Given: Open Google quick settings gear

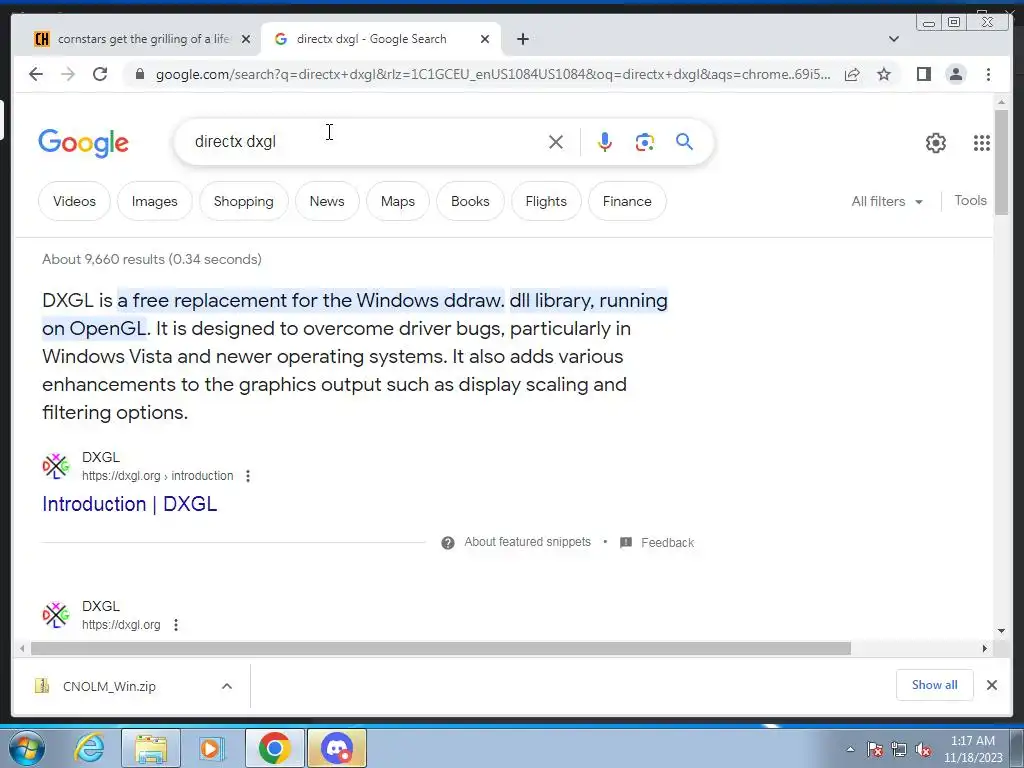Looking at the screenshot, I should click(x=936, y=142).
